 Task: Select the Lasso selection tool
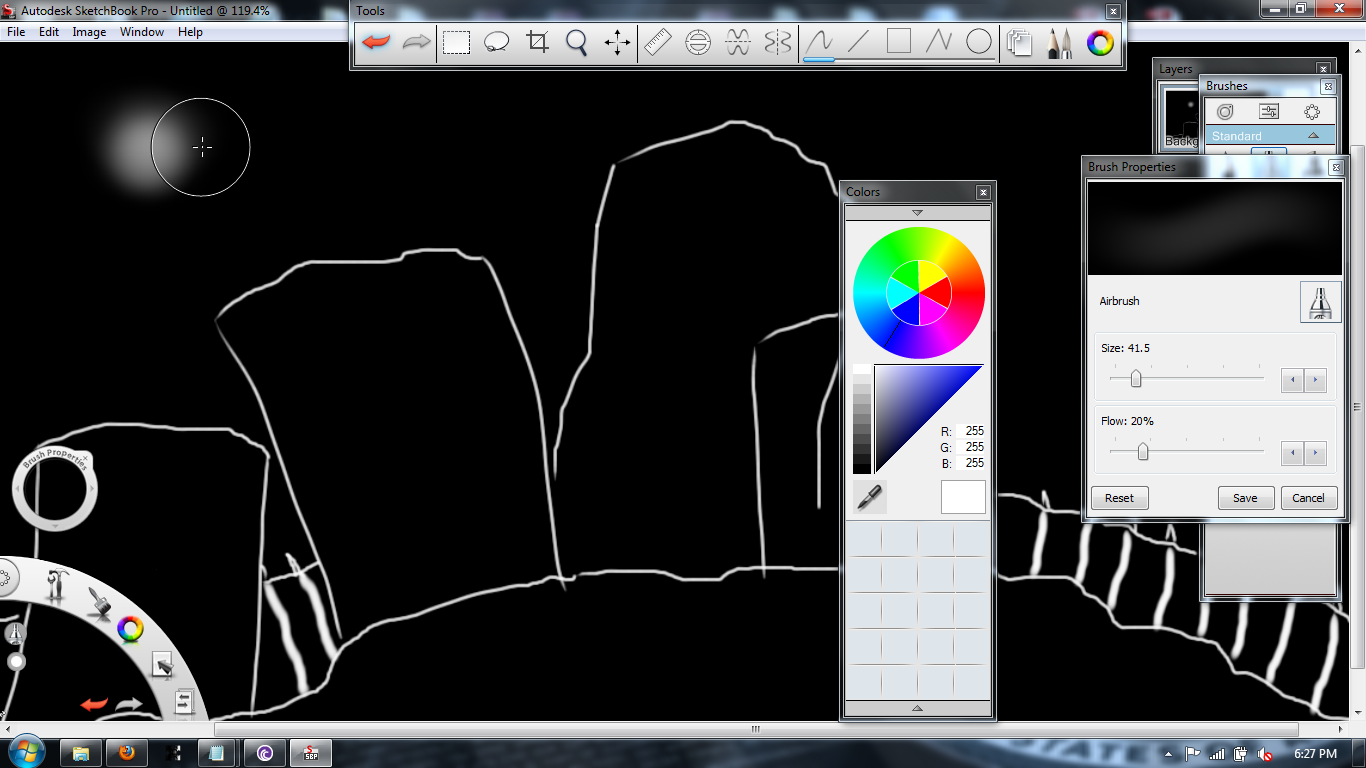click(x=497, y=42)
